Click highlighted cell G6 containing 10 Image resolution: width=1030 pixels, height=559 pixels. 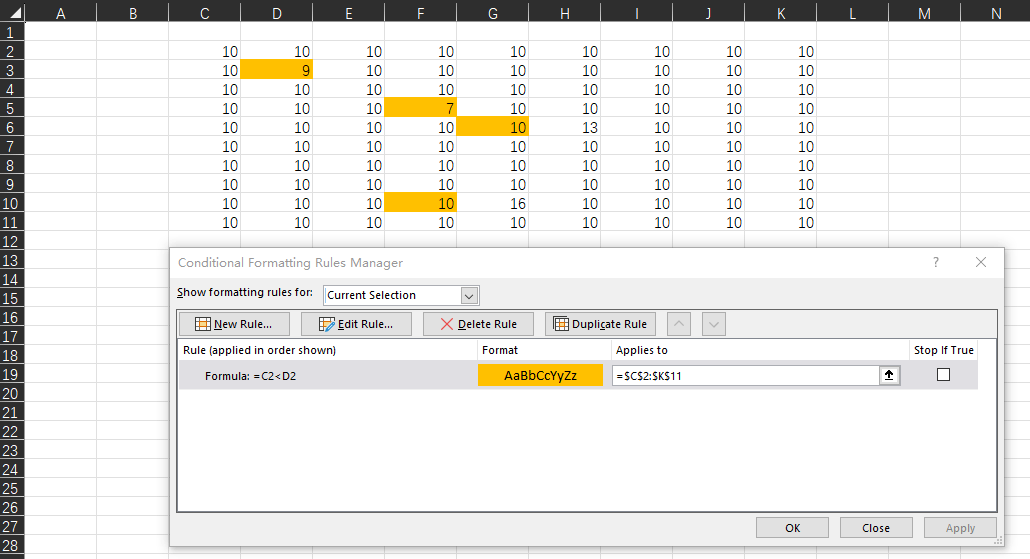tap(493, 127)
